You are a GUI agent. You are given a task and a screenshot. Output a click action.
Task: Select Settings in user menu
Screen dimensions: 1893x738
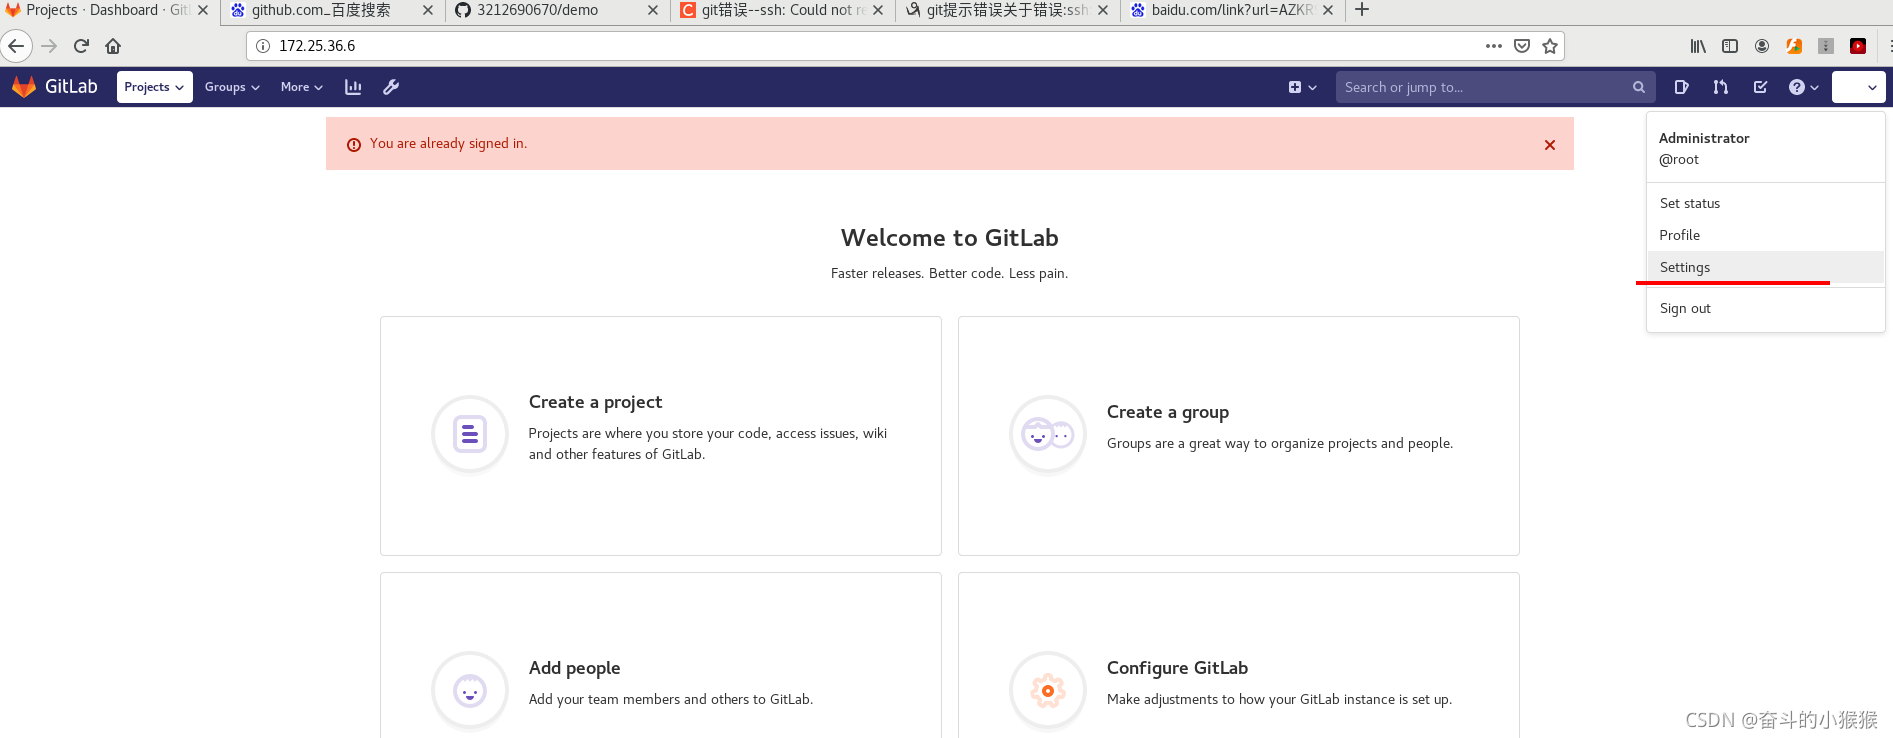coord(1765,267)
